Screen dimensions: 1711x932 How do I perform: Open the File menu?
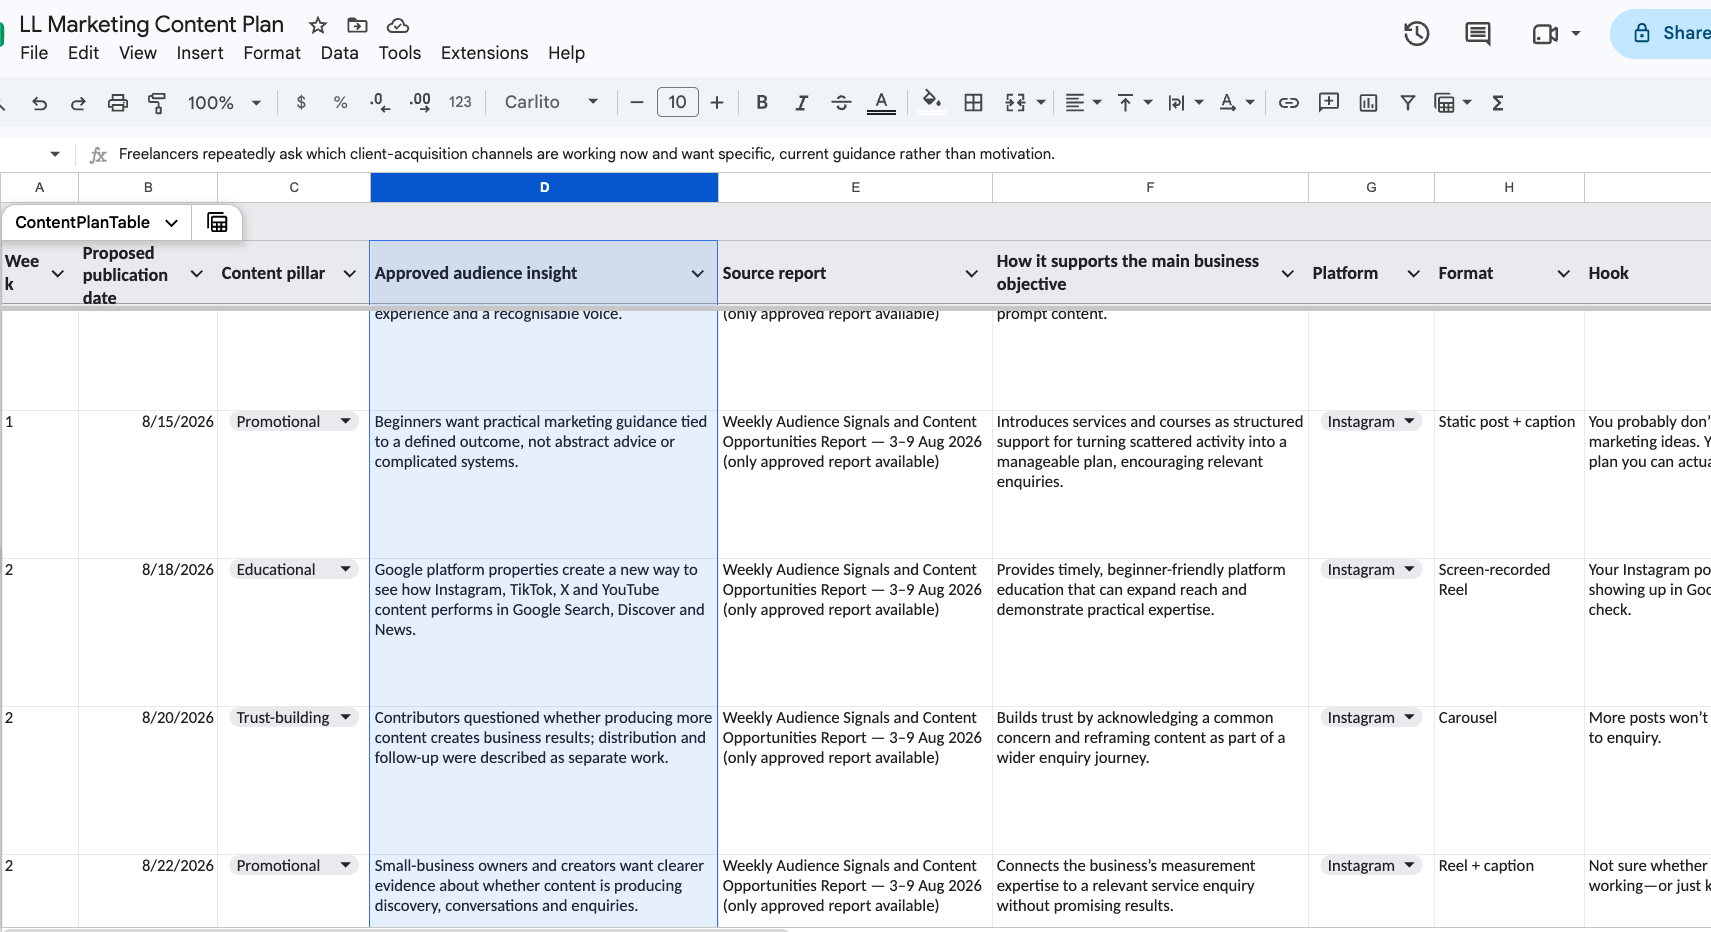pyautogui.click(x=34, y=53)
